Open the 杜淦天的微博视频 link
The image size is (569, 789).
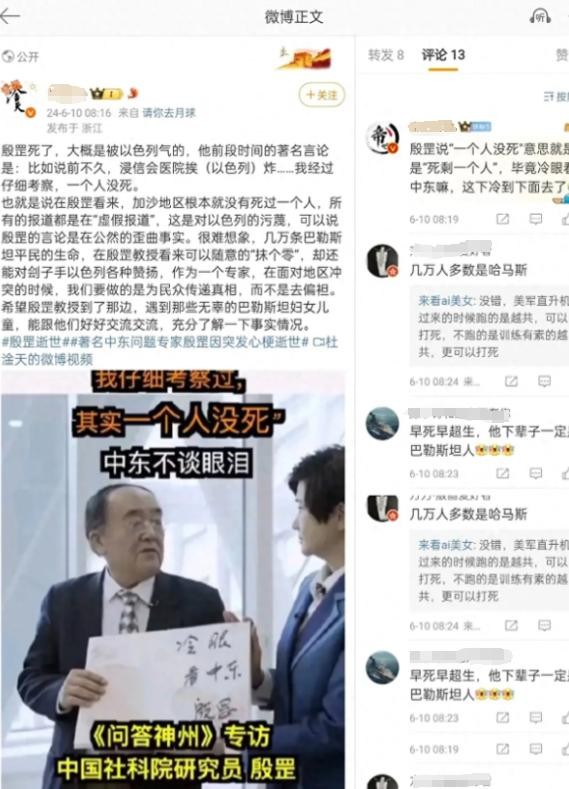tap(46, 359)
